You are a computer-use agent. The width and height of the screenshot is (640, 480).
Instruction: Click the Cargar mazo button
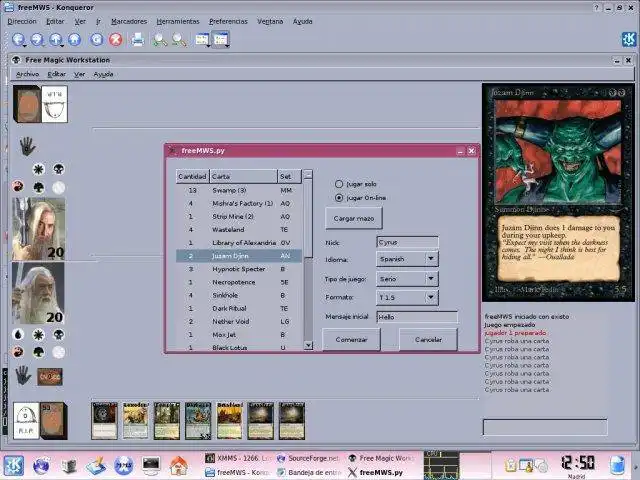tap(354, 218)
